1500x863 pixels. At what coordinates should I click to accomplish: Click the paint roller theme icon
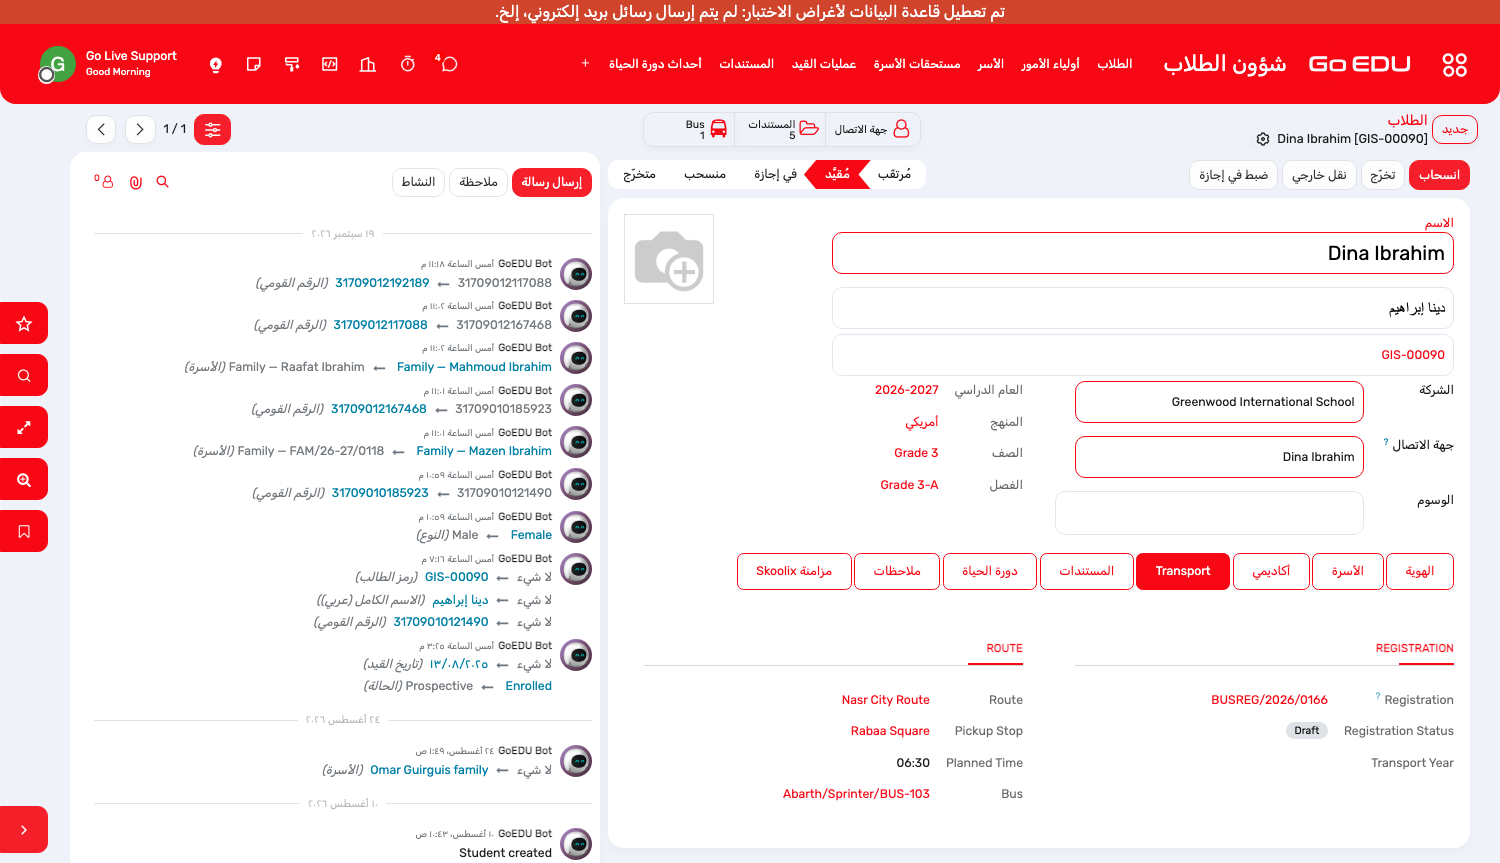(292, 64)
